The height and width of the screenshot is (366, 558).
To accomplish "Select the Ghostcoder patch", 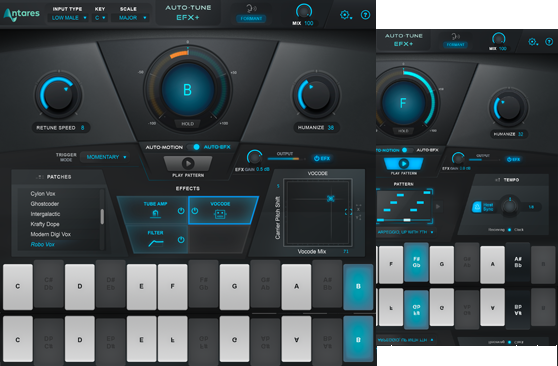I will coord(44,204).
